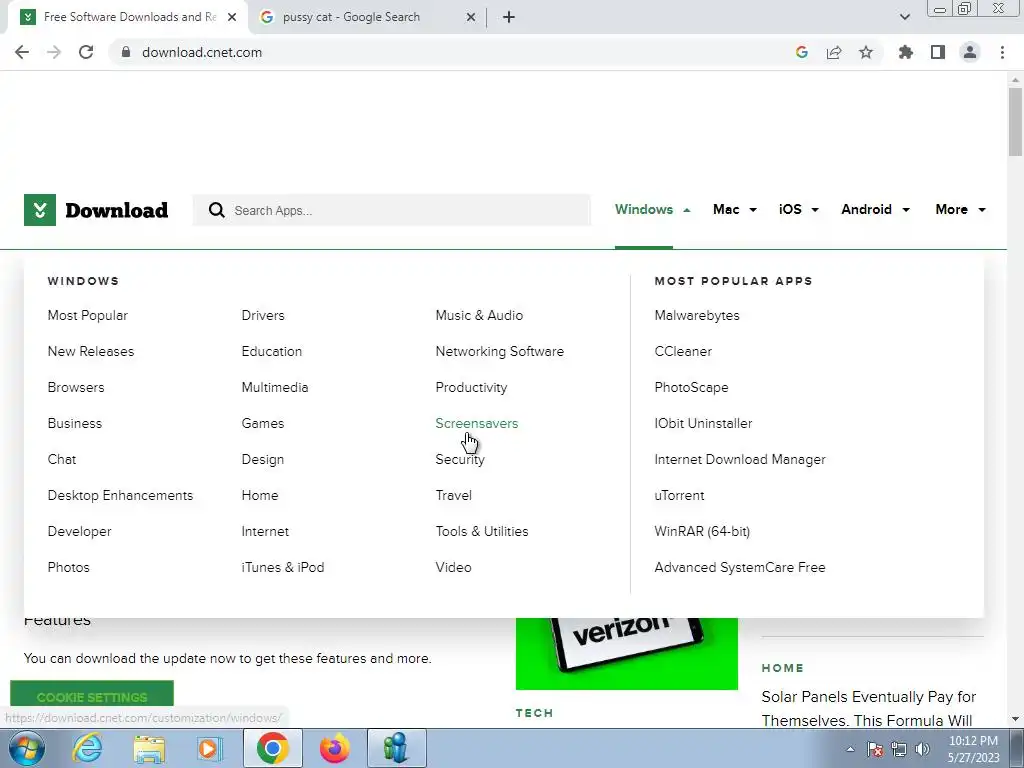View site info via the padlock icon
Screen dimensions: 1024x768
click(126, 52)
